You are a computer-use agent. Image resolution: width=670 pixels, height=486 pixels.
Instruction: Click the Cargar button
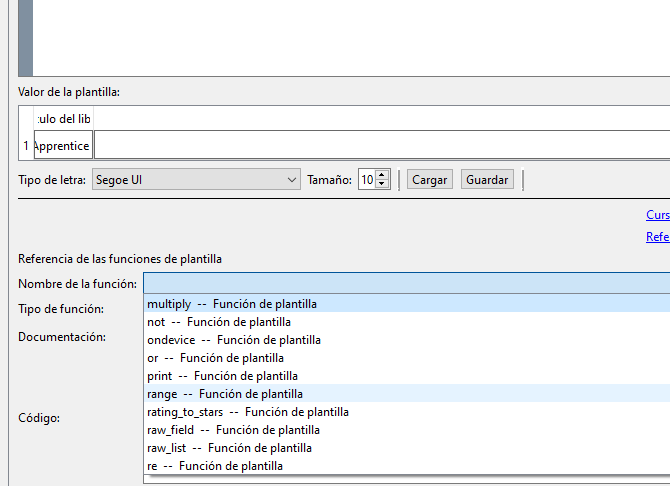tap(429, 180)
